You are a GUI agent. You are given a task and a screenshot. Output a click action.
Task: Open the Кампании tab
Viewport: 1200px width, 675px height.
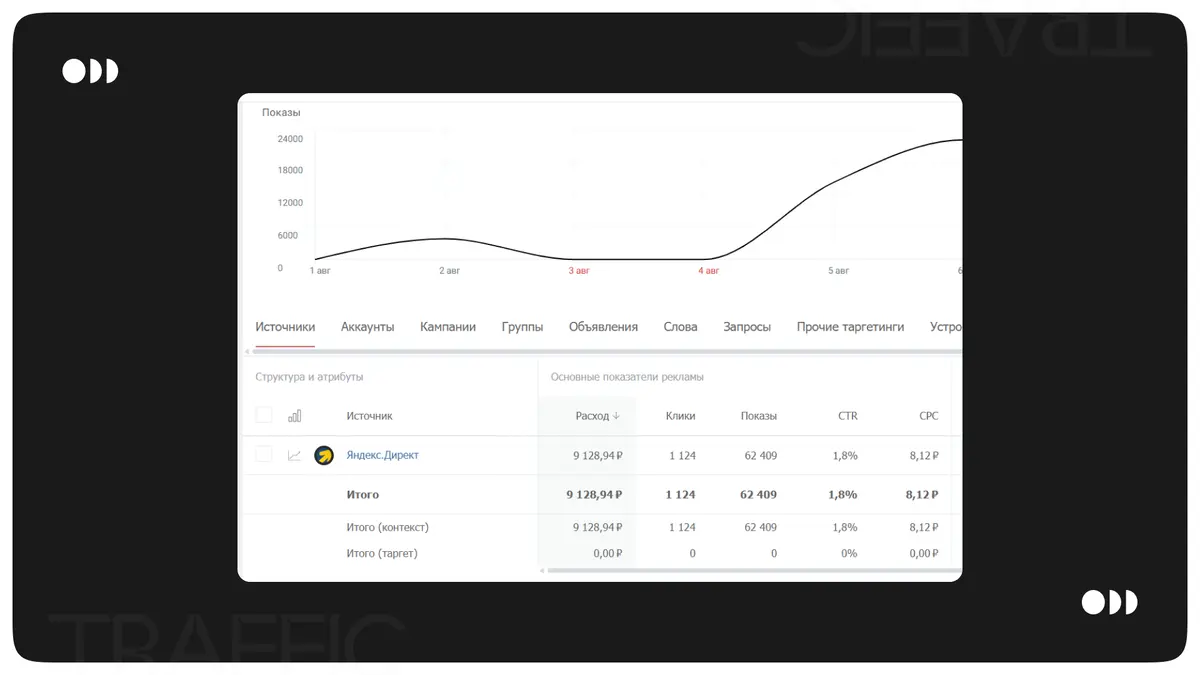pos(447,327)
